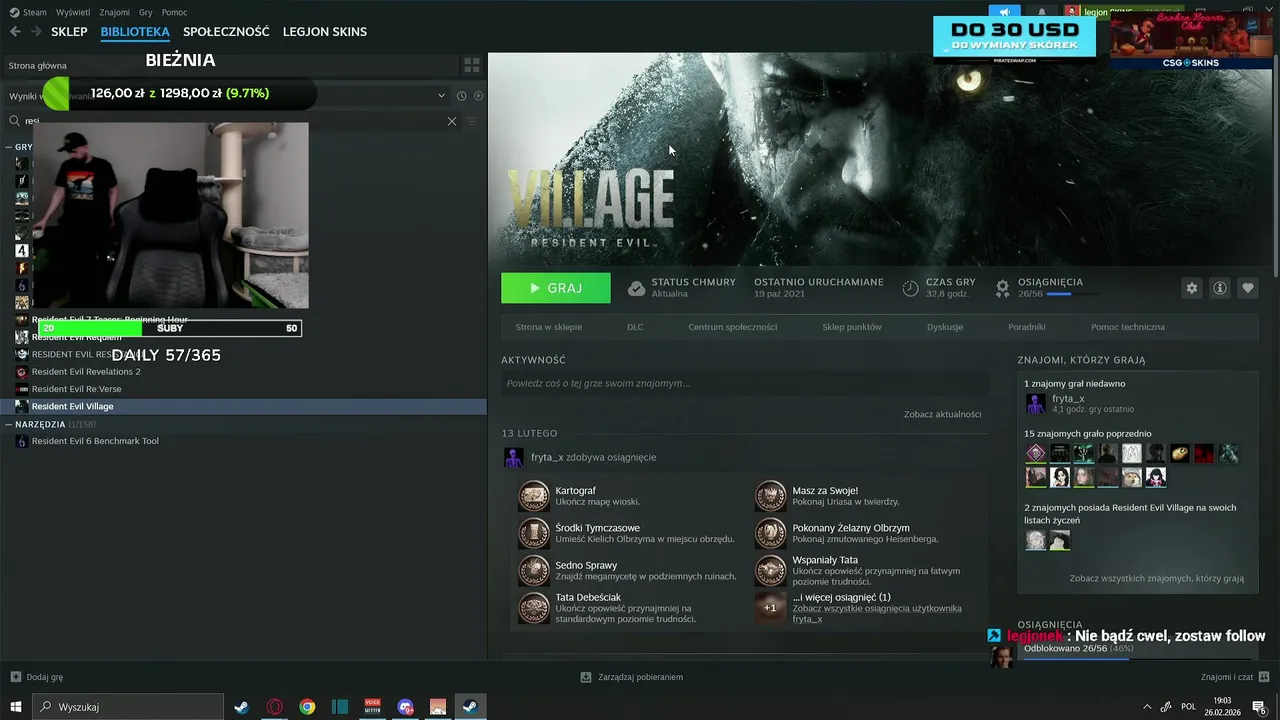The width and height of the screenshot is (1280, 720).
Task: Open Poradniki tab
Action: (x=1027, y=327)
